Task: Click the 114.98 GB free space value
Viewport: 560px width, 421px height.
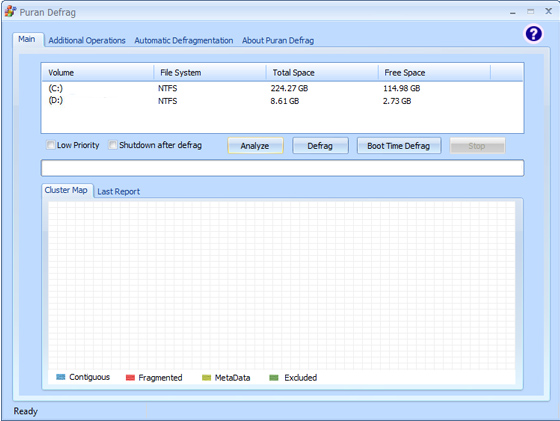Action: pos(401,88)
